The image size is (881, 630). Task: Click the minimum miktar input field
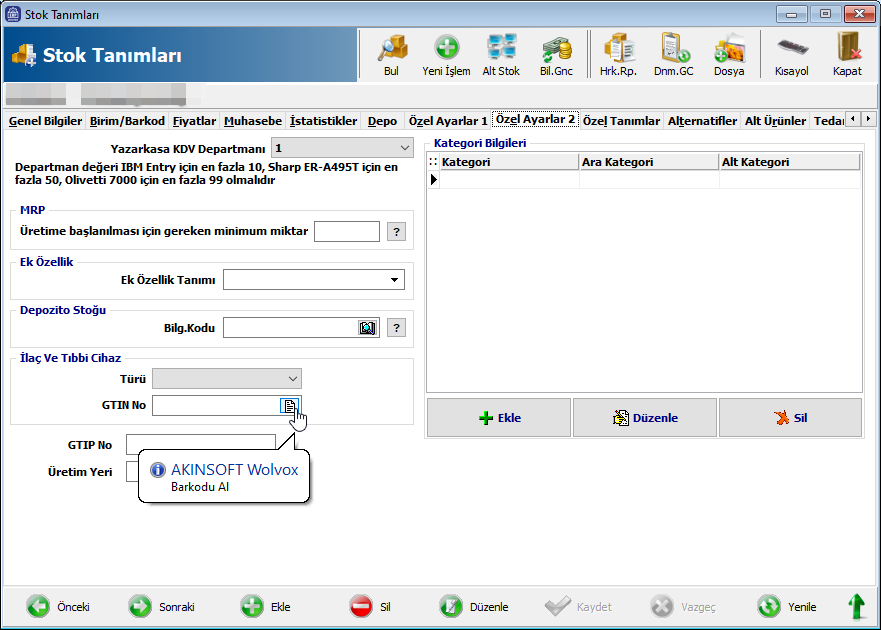[346, 232]
